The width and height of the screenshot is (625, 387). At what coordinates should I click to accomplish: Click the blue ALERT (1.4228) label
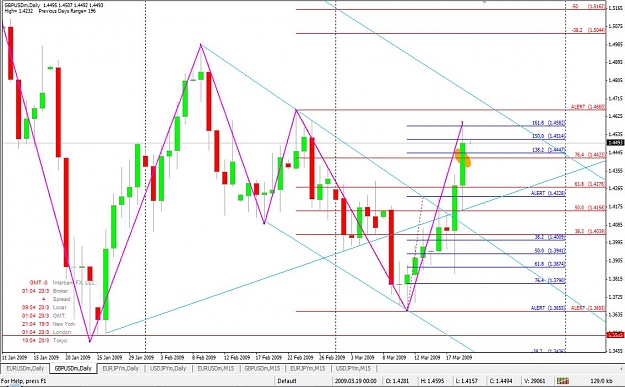click(548, 193)
